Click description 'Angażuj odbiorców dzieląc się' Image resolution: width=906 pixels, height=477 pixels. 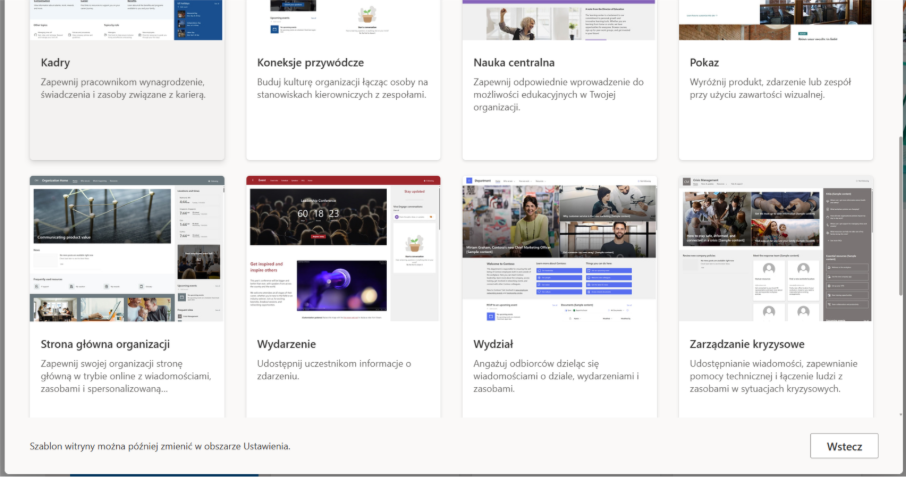pyautogui.click(x=556, y=376)
